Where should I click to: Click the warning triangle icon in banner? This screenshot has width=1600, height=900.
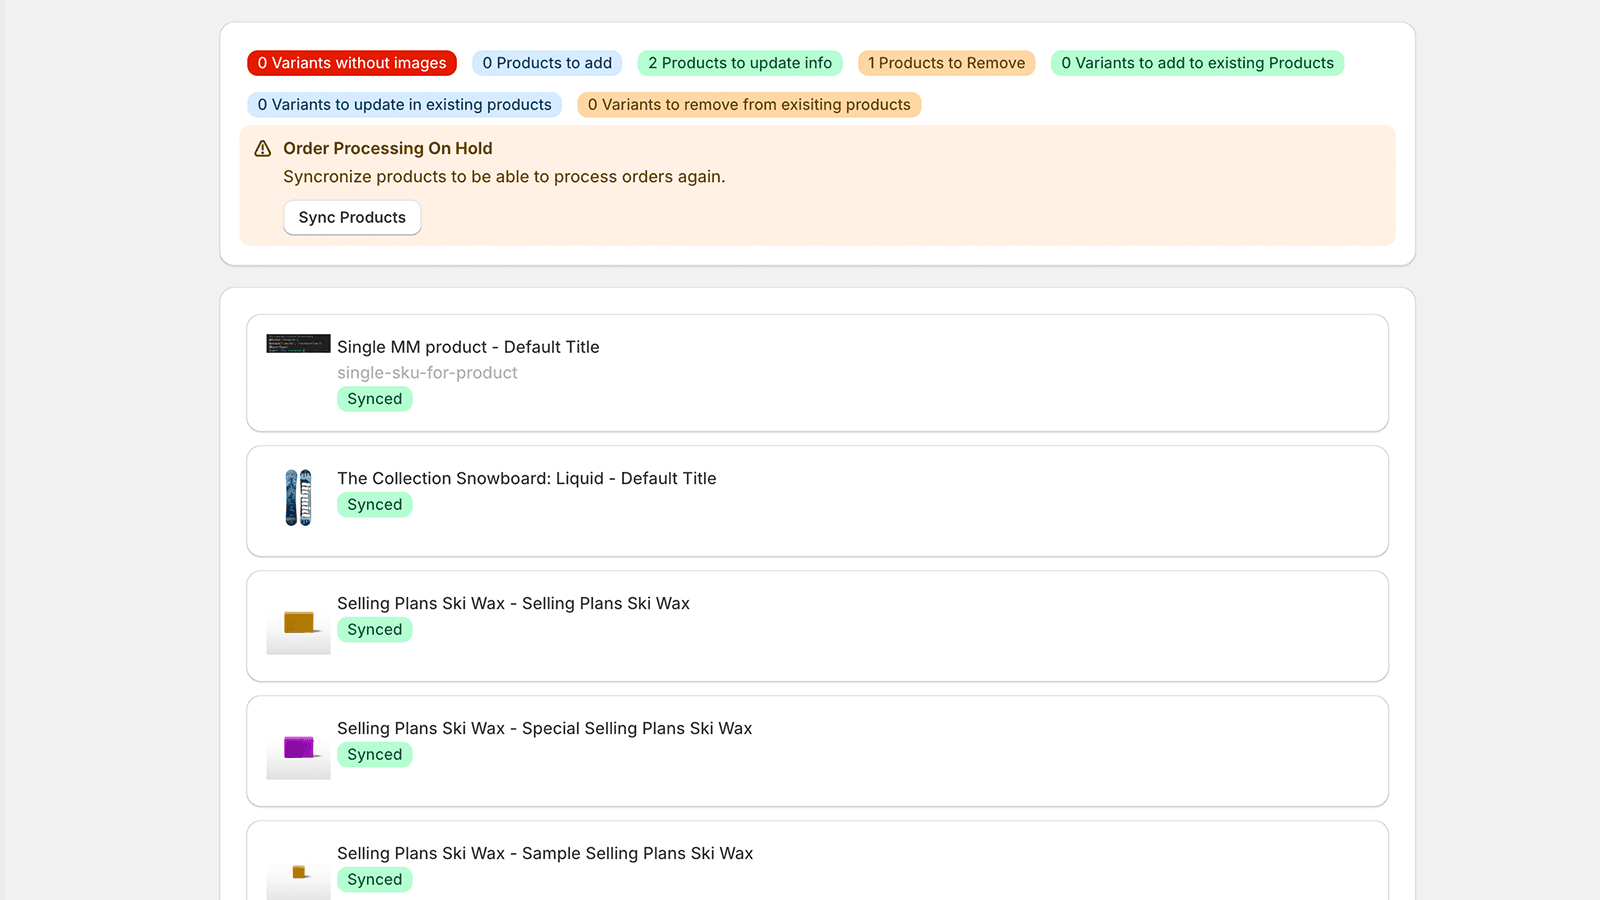(263, 149)
